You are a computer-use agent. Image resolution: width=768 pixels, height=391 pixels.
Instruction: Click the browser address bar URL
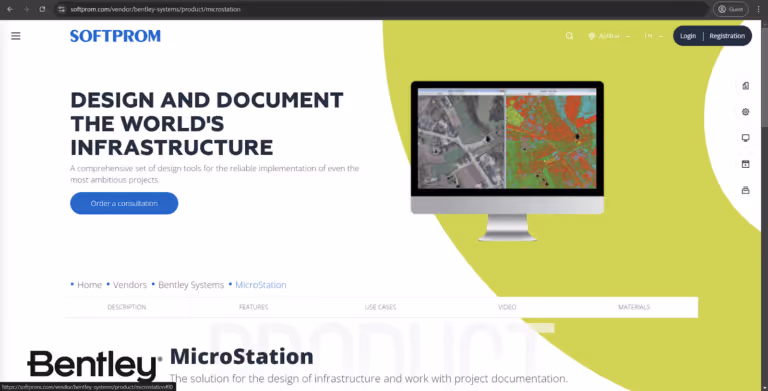[155, 9]
